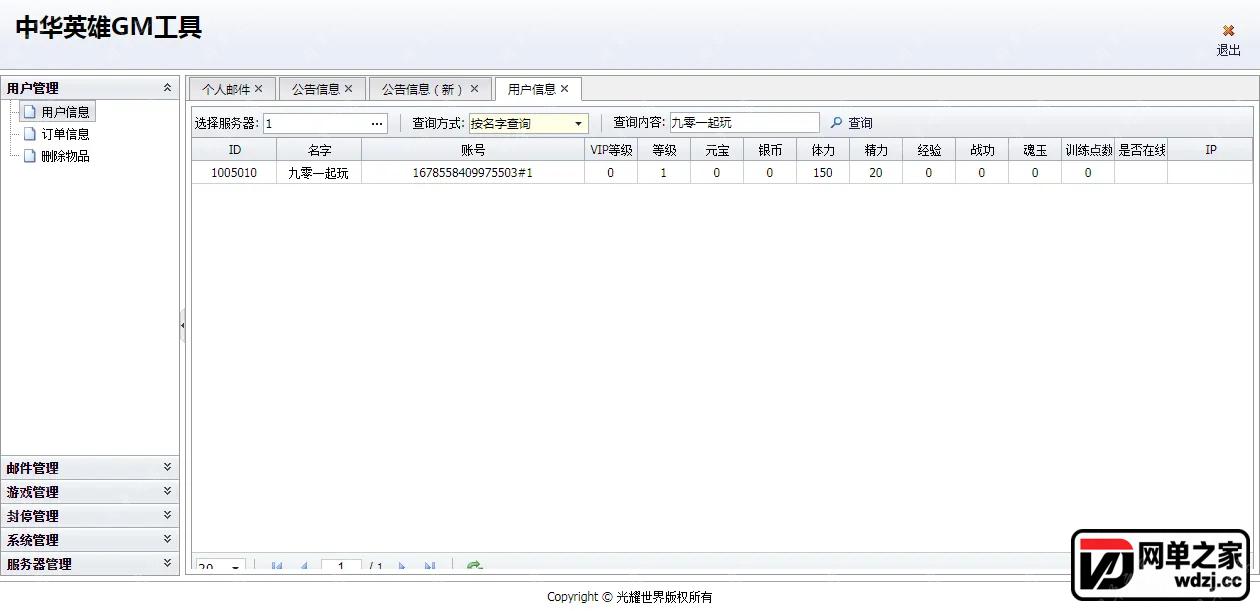The width and height of the screenshot is (1260, 611).
Task: Select the 精力 value 20
Action: tap(876, 173)
